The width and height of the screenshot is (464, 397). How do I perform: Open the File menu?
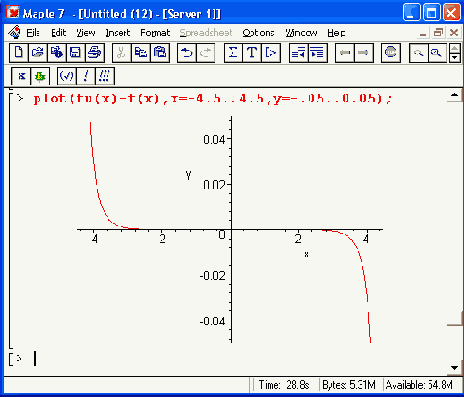(x=33, y=33)
